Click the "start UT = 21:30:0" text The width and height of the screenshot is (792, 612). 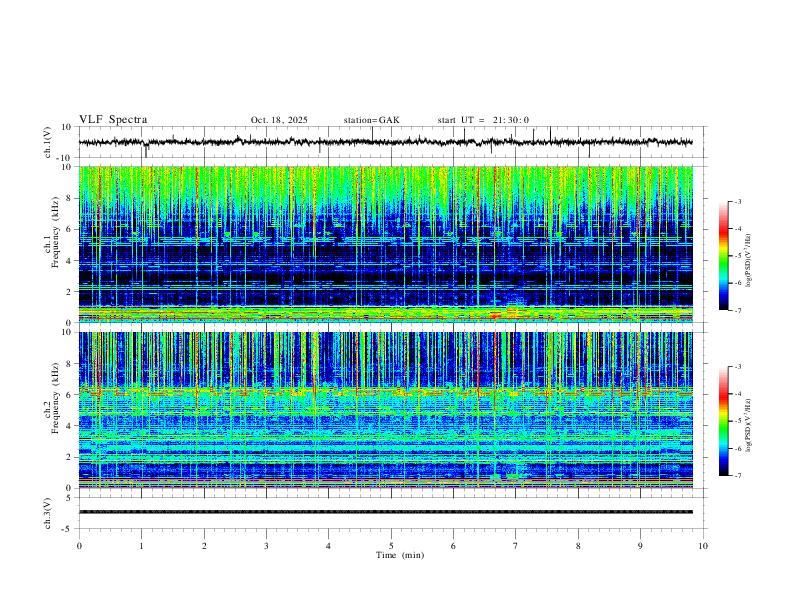[483, 120]
